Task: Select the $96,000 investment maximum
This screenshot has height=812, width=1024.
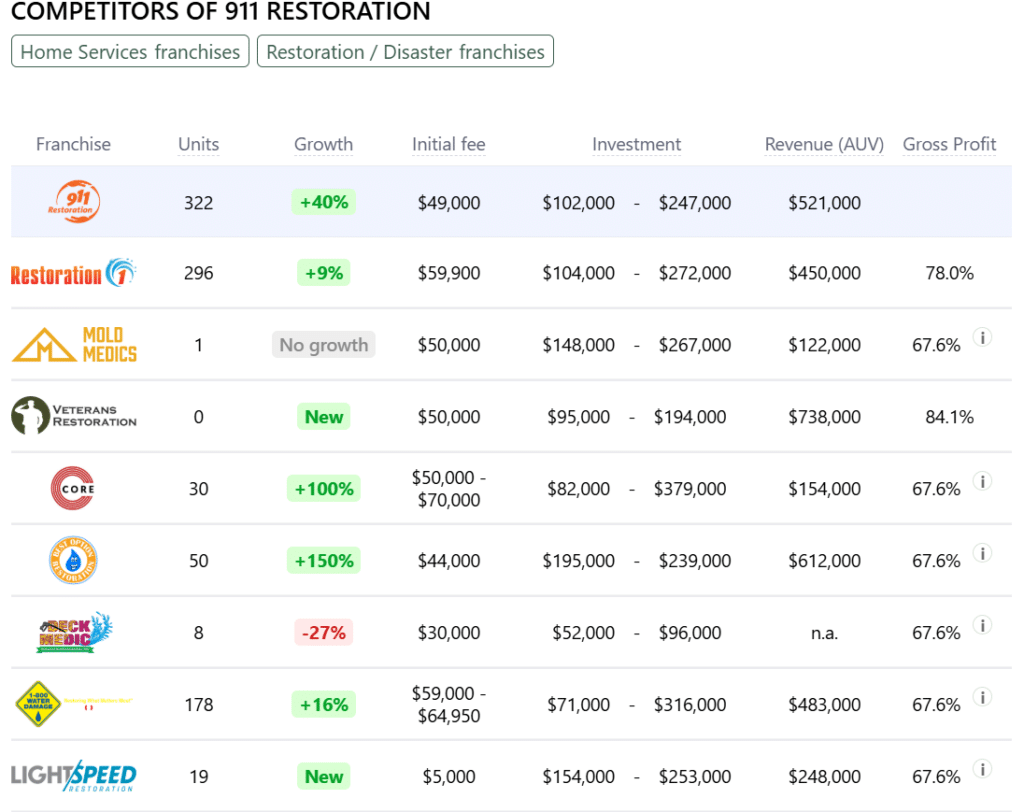Action: (x=690, y=632)
